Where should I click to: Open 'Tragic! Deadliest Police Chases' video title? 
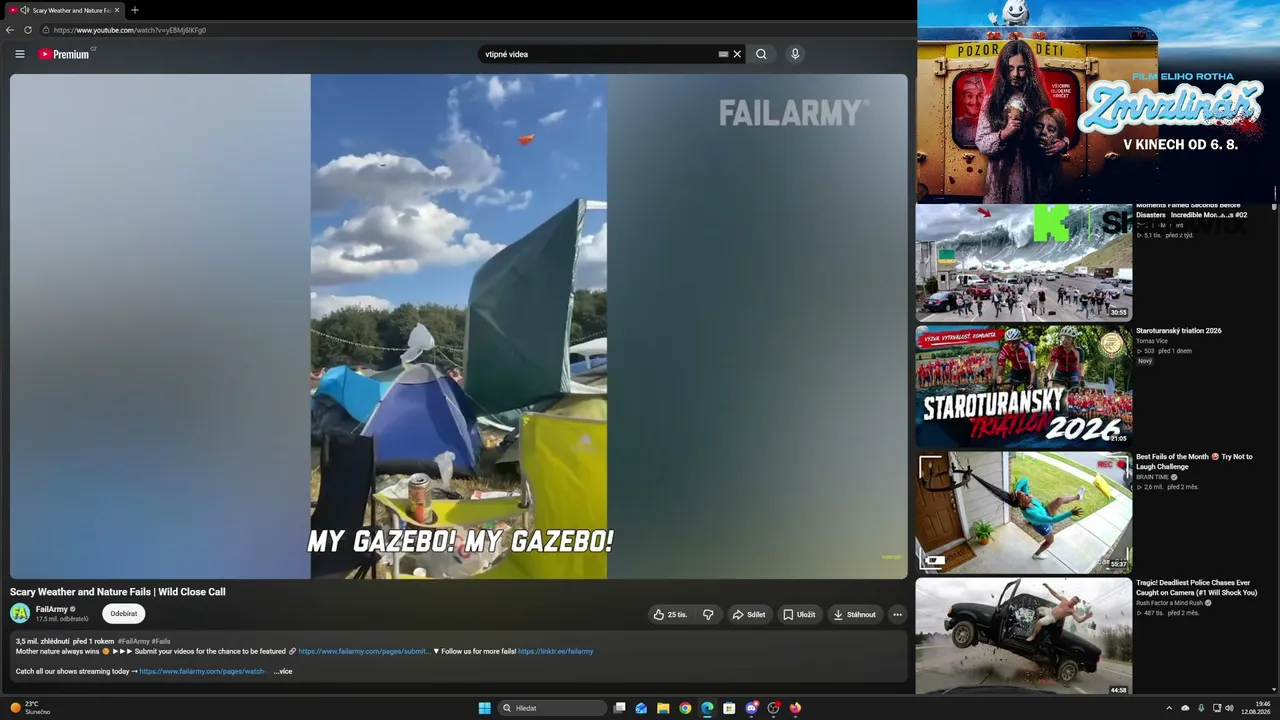[x=1197, y=587]
